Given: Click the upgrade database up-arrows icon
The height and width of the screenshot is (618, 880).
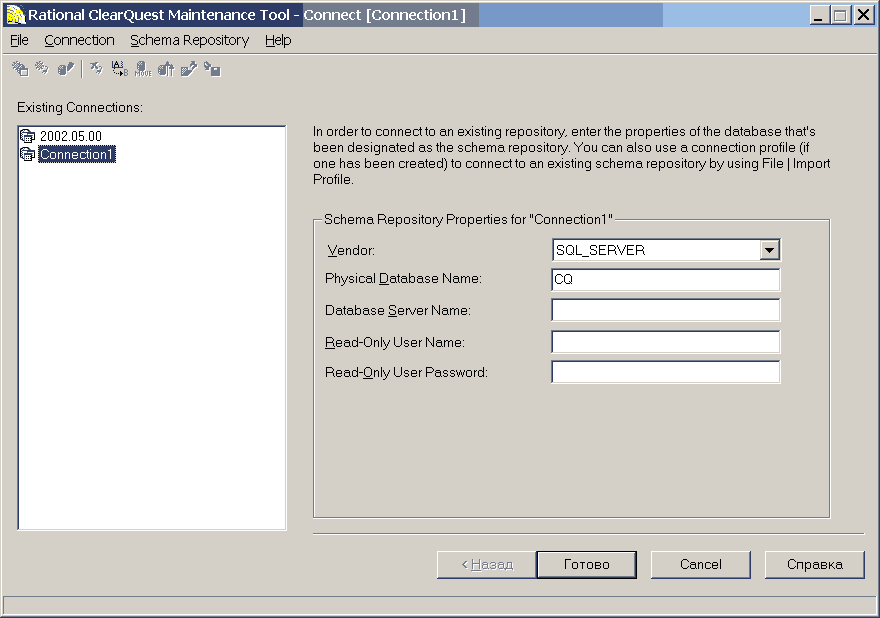Looking at the screenshot, I should [166, 69].
